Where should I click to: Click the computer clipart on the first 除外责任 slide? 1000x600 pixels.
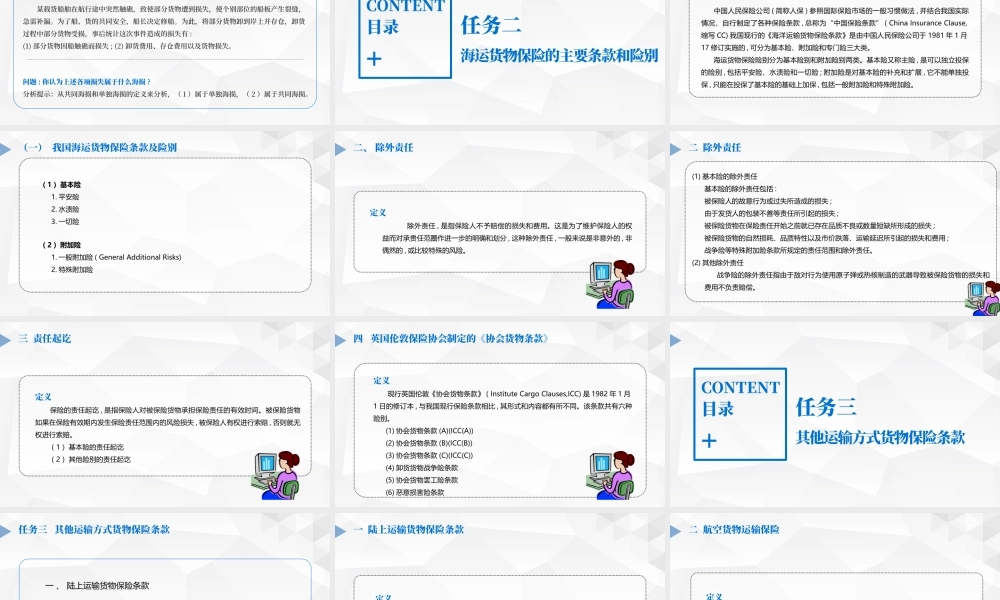click(x=612, y=281)
